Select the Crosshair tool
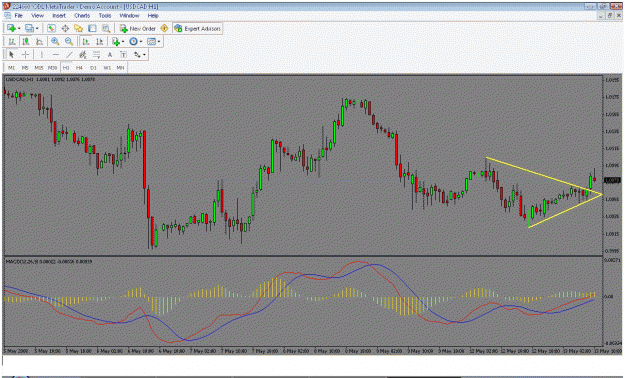This screenshot has height=378, width=625. (26, 55)
